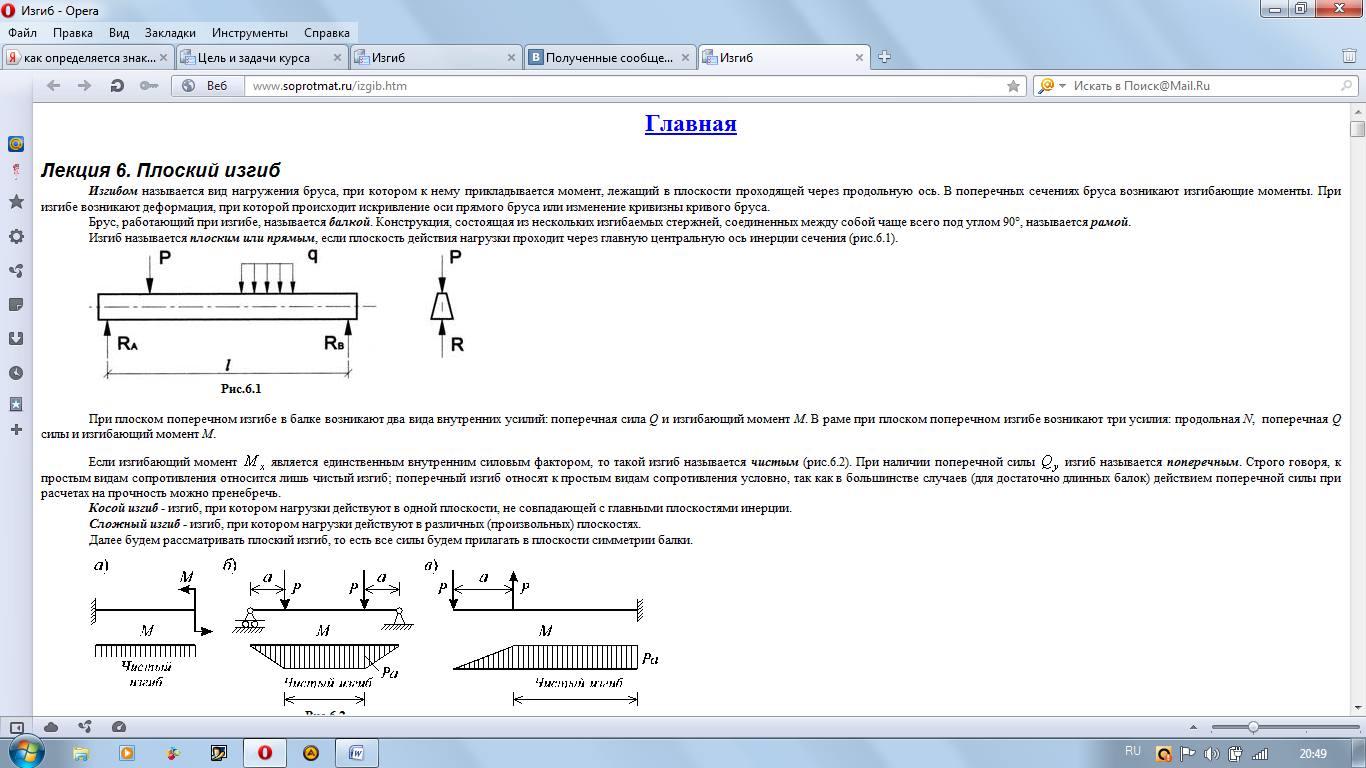Open the Opera button in the taskbar
The width and height of the screenshot is (1366, 768).
[265, 752]
